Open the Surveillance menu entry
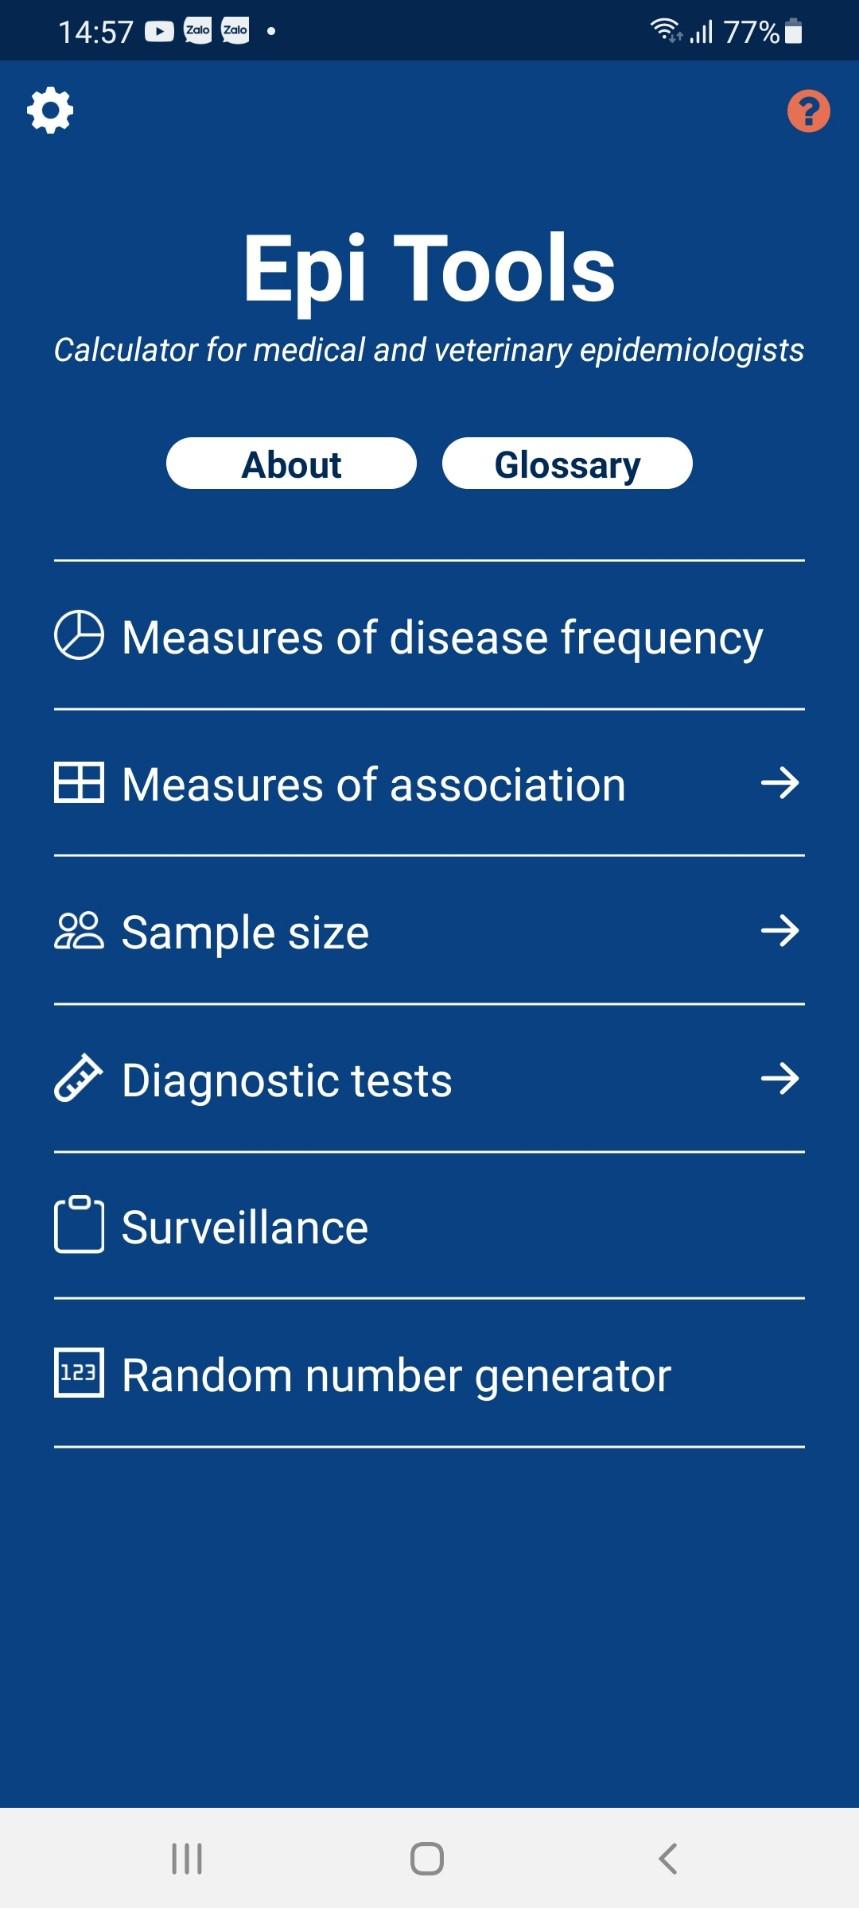Image resolution: width=859 pixels, height=1908 pixels. pyautogui.click(x=429, y=1226)
